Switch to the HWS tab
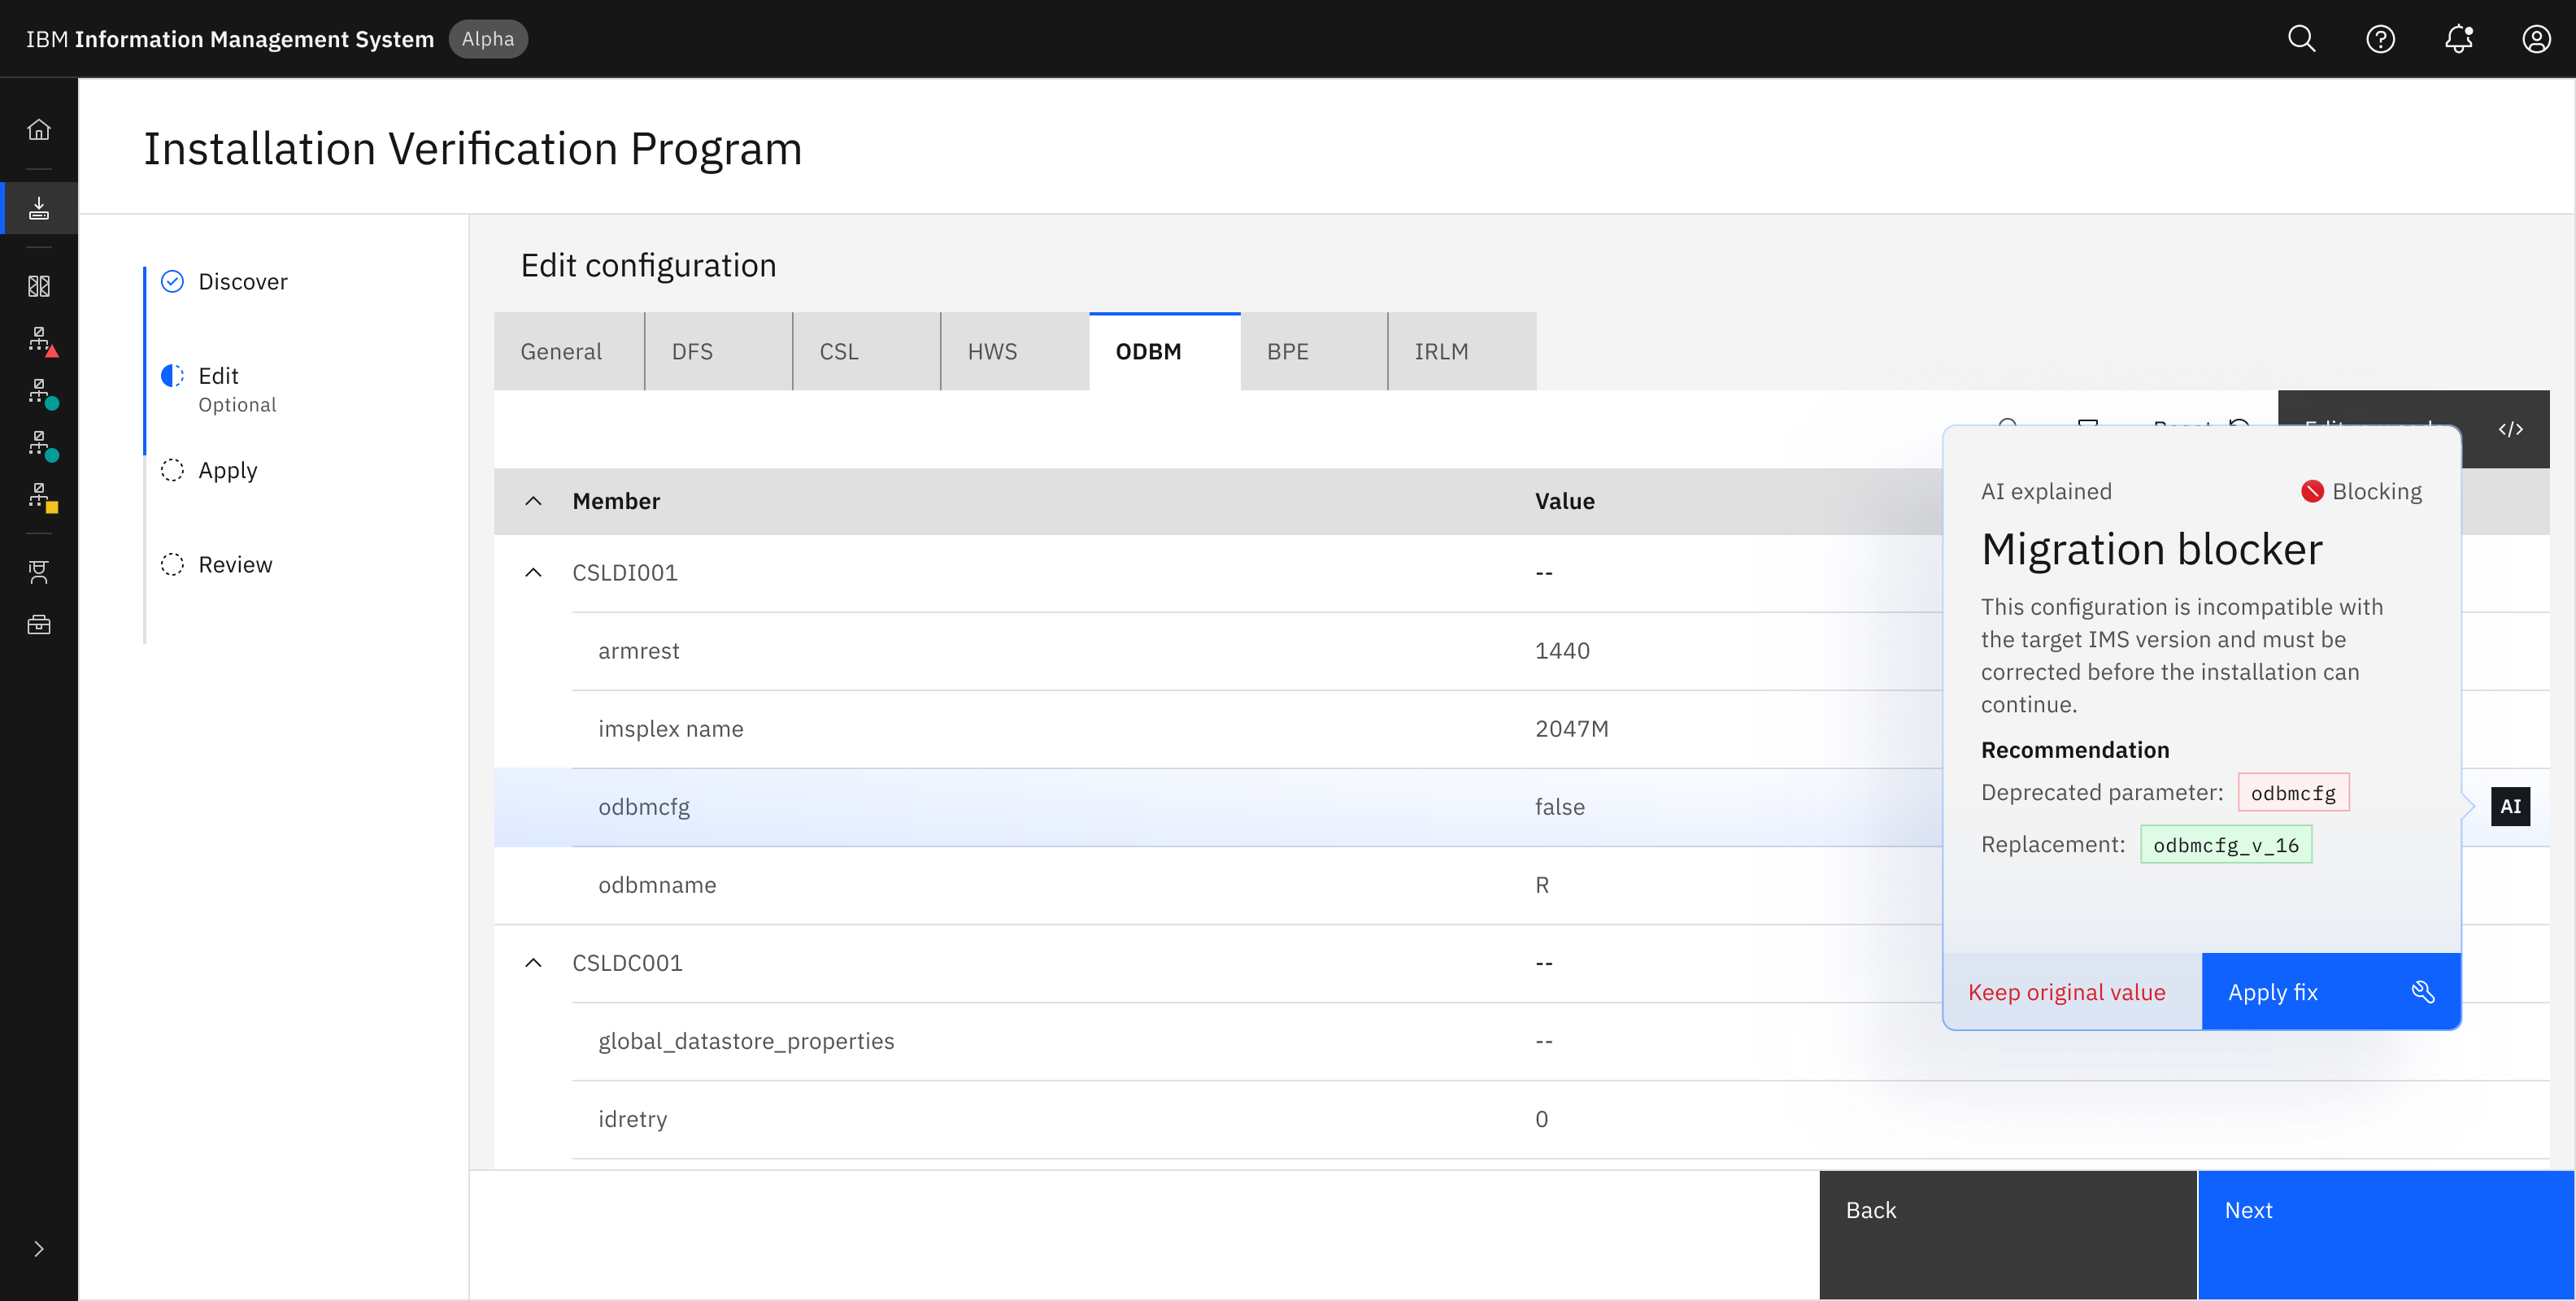This screenshot has width=2576, height=1301. tap(1014, 352)
